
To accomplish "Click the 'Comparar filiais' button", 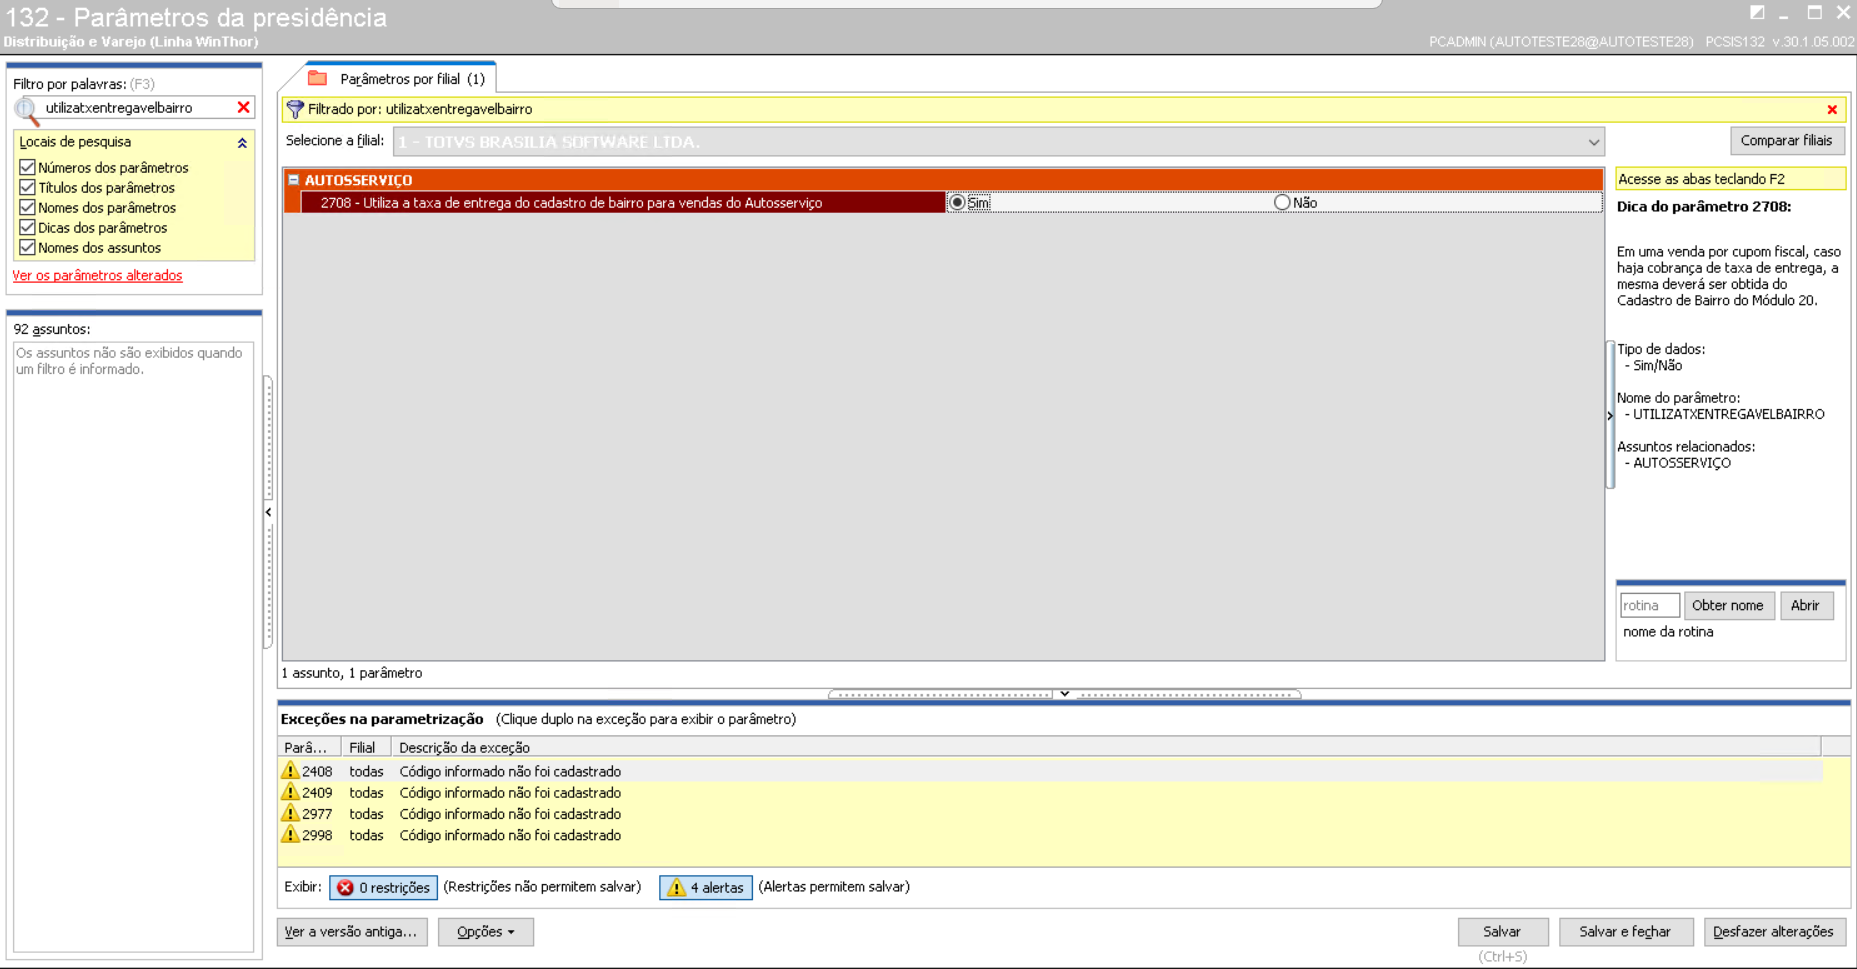I will pos(1787,140).
